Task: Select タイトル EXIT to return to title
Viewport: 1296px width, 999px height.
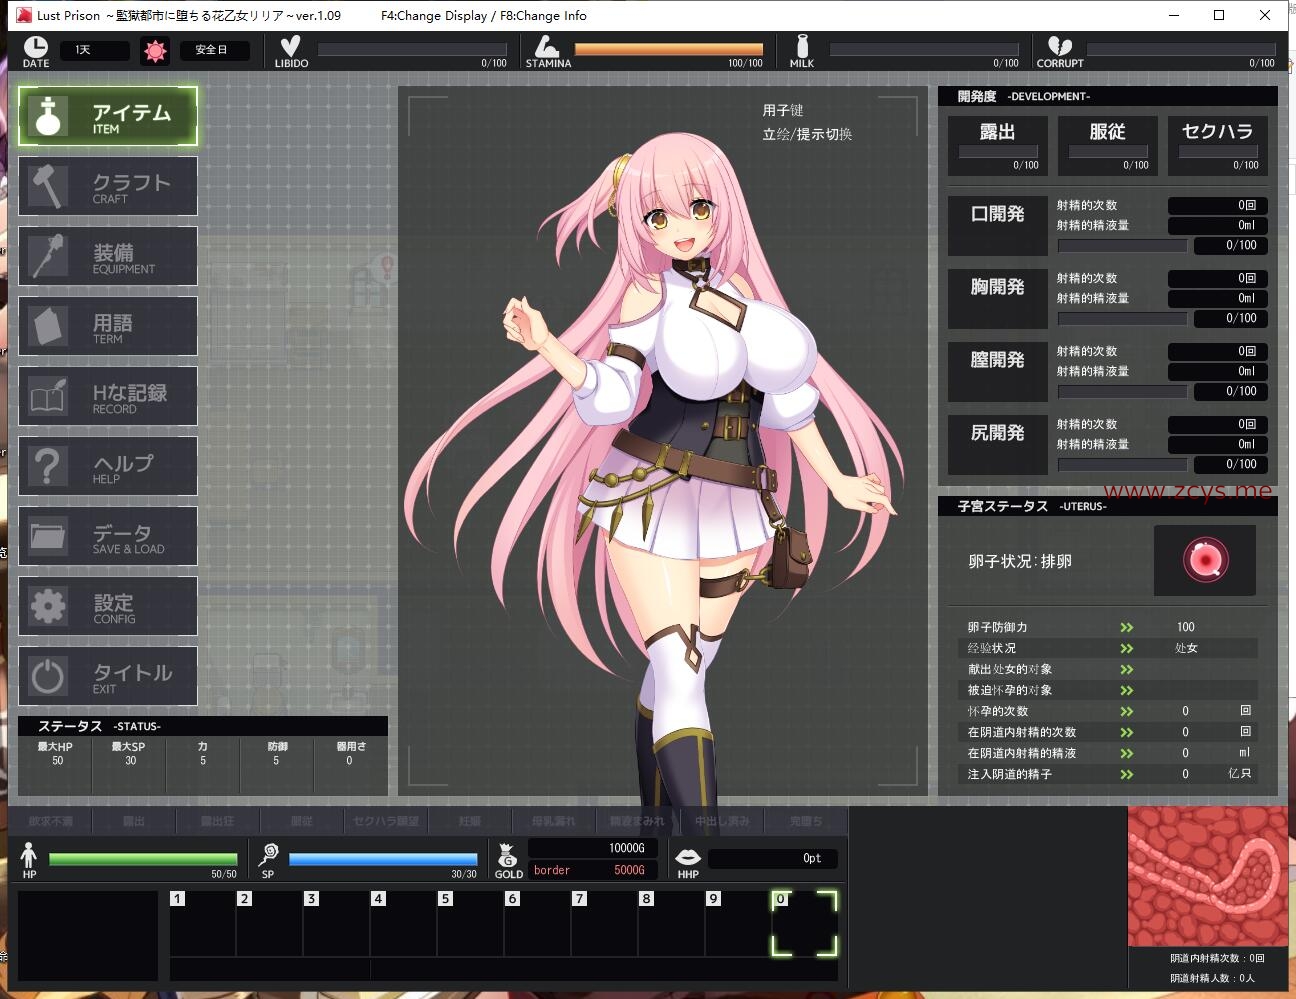Action: point(108,676)
